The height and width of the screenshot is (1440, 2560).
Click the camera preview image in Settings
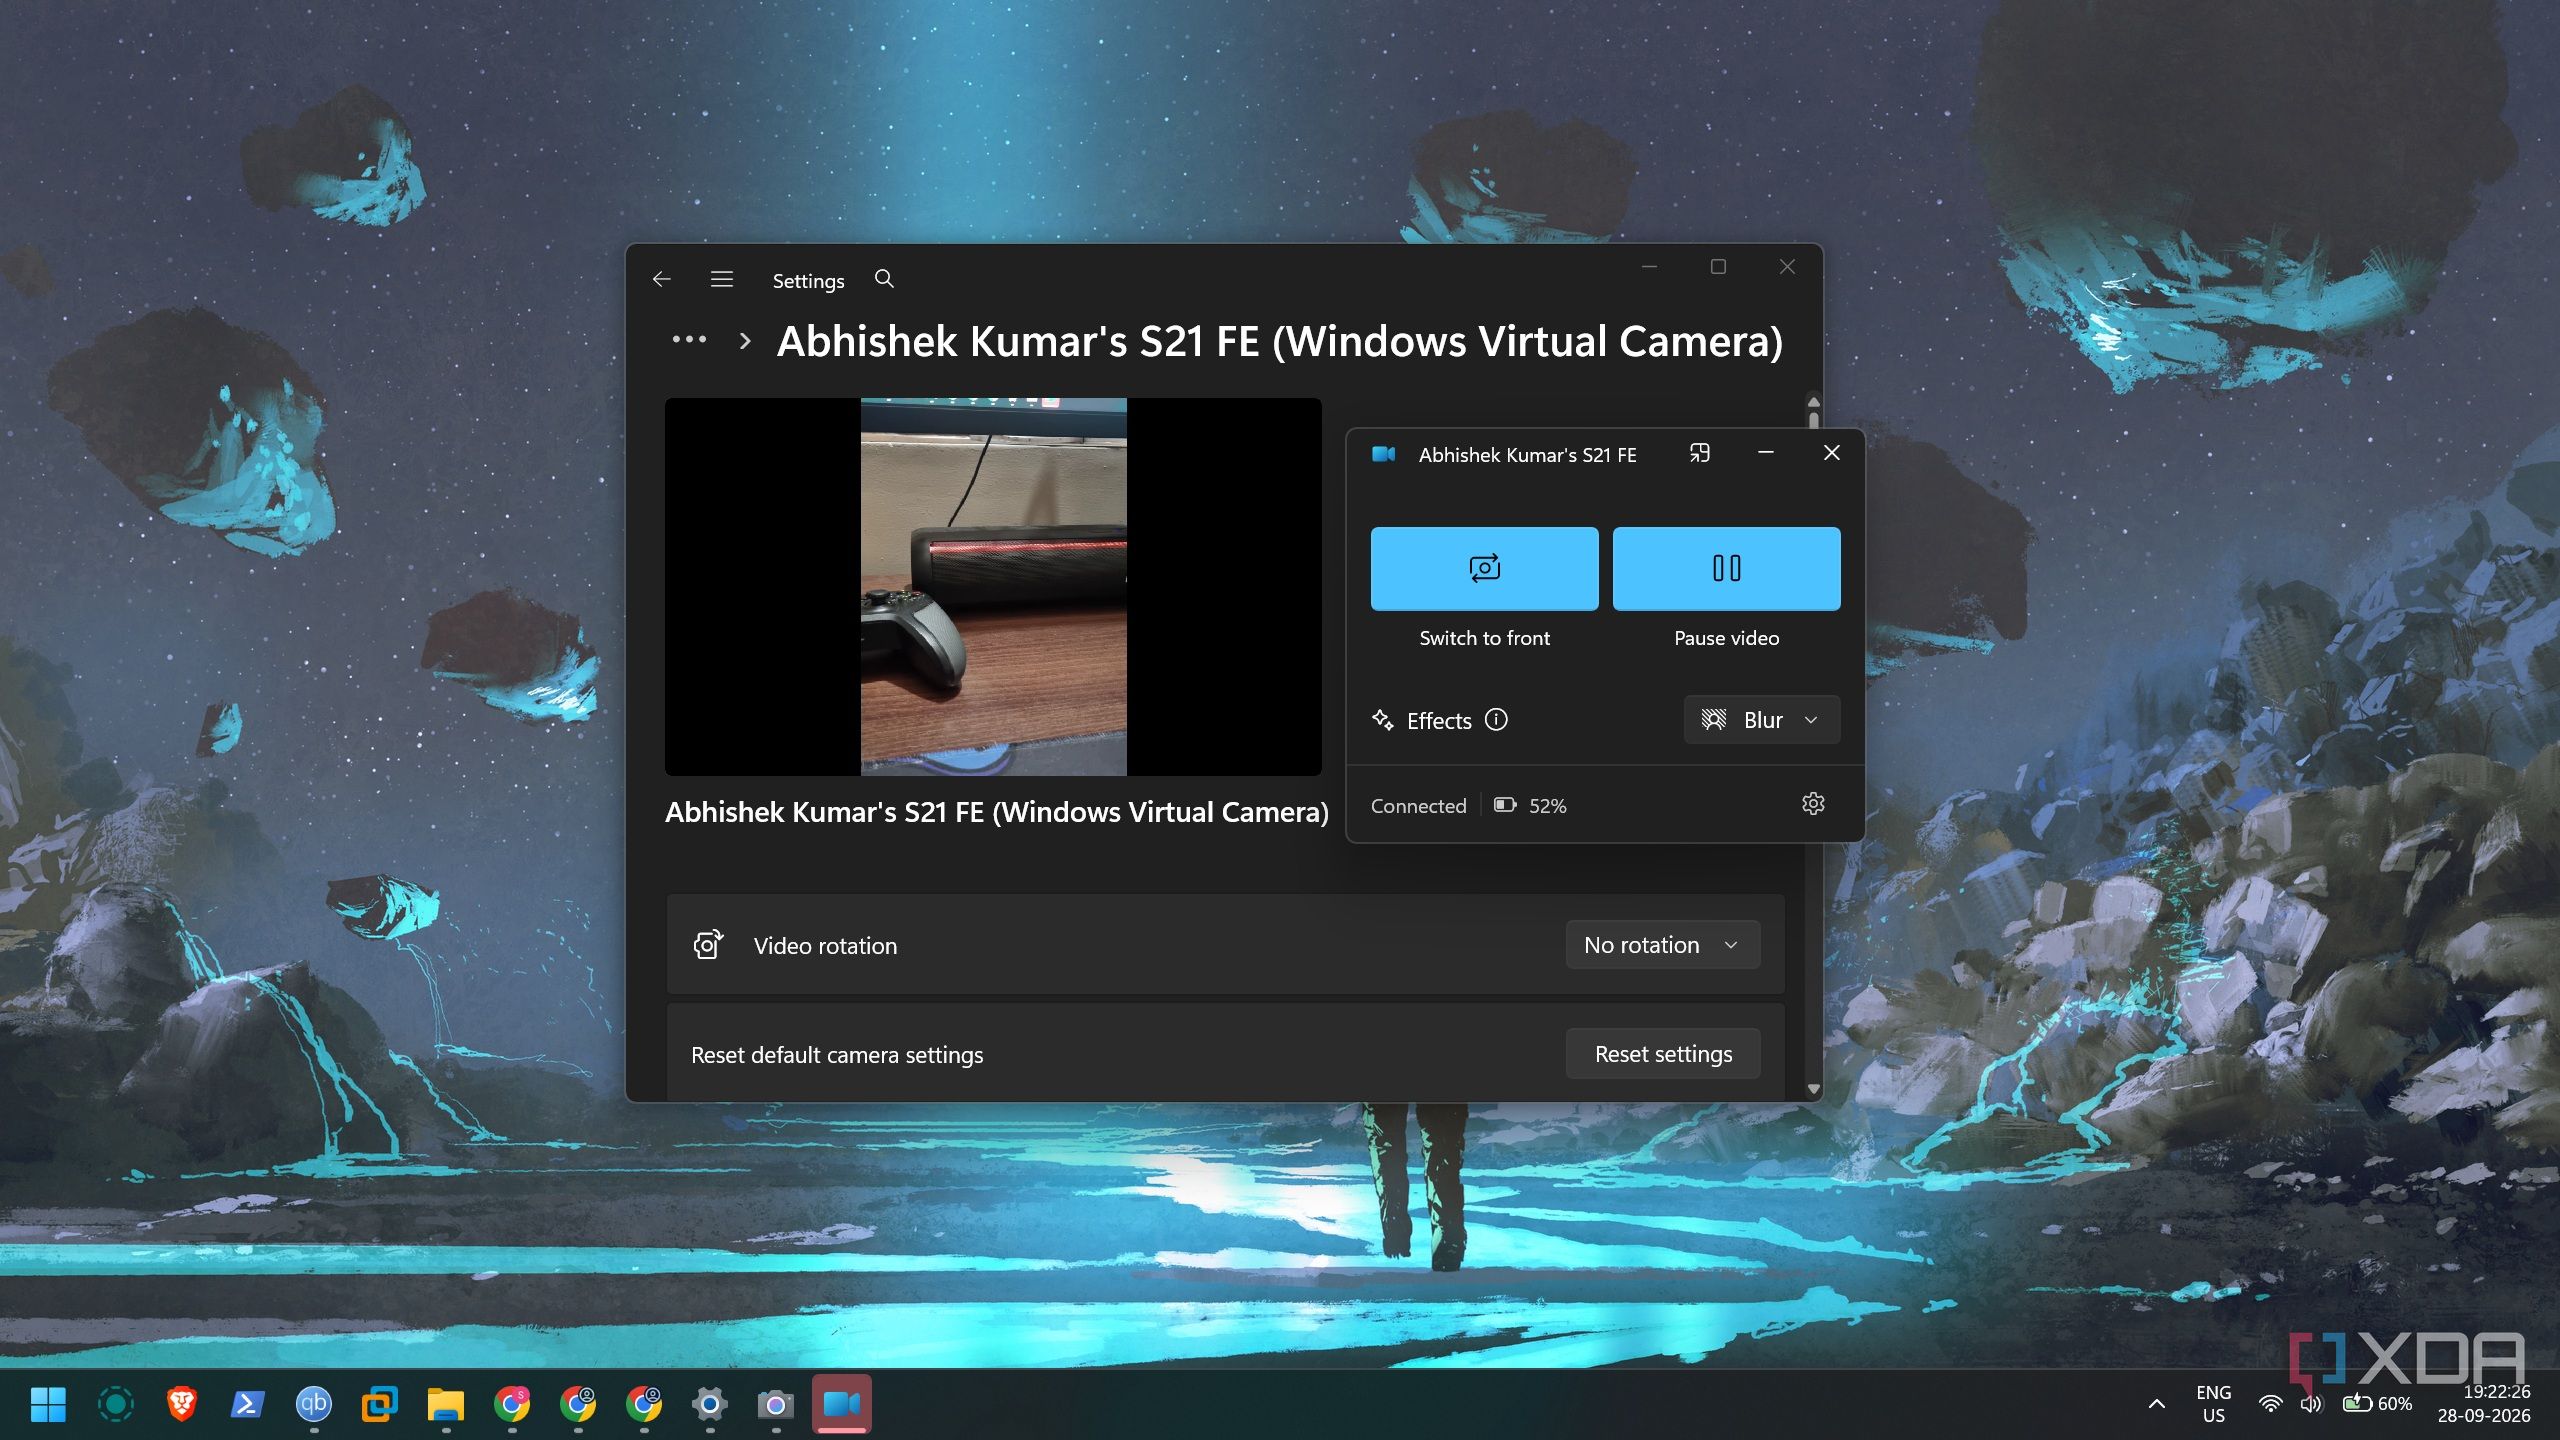993,587
